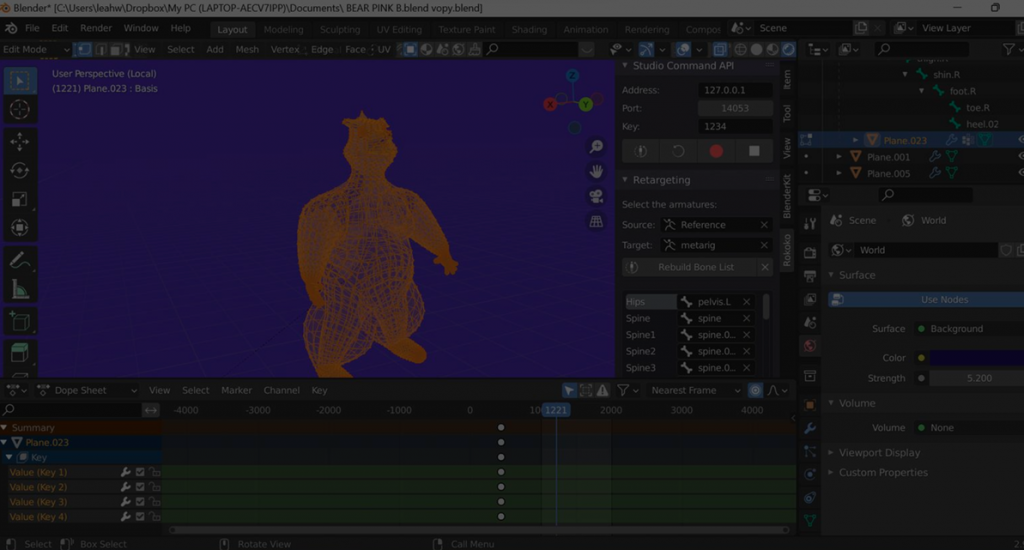
Task: Enable edge select mode
Action: point(101,50)
